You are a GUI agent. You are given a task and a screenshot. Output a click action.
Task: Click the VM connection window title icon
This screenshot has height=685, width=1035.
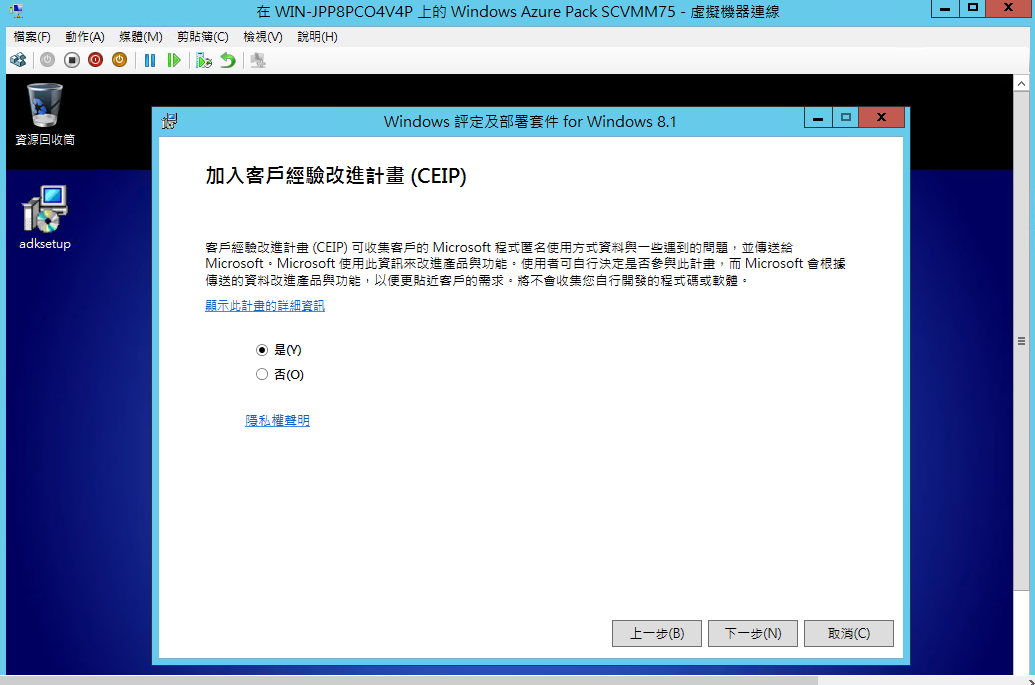click(16, 11)
